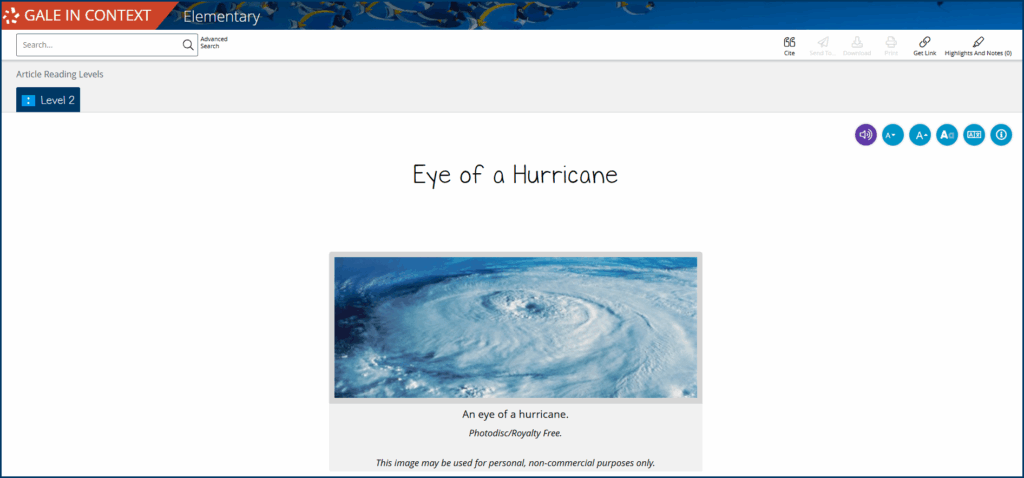
Task: Click the Cite quotation mark icon
Action: tap(789, 43)
